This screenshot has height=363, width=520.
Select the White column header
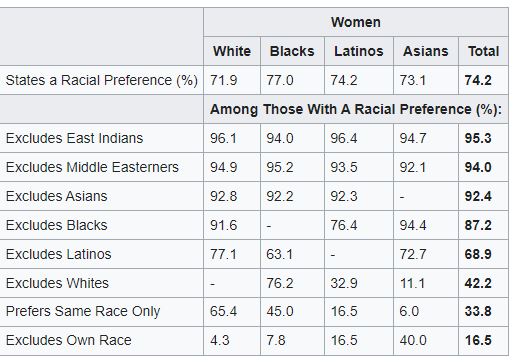[232, 51]
